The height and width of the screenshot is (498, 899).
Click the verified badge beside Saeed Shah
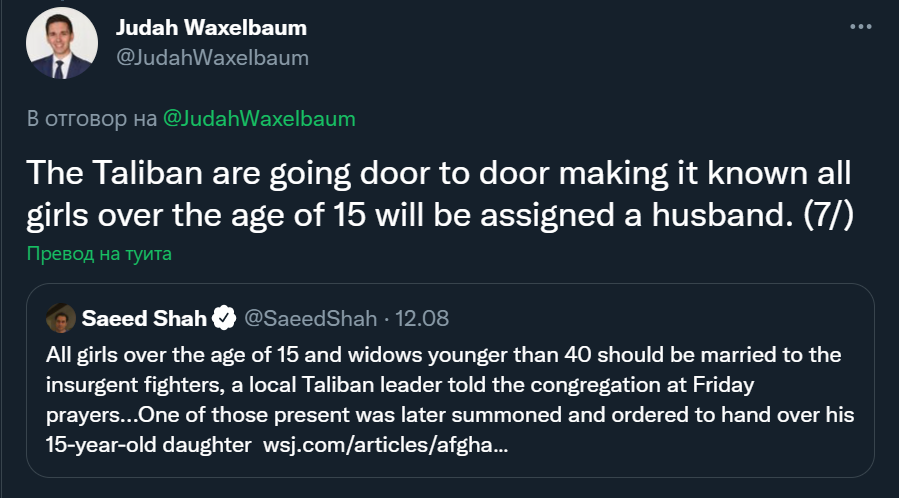[x=224, y=318]
